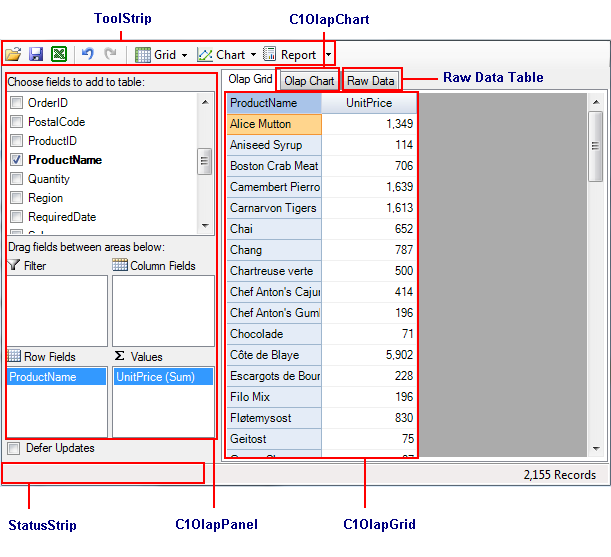Image resolution: width=611 pixels, height=557 pixels.
Task: Select UnitPrice (Sum) in the Values list
Action: point(163,377)
